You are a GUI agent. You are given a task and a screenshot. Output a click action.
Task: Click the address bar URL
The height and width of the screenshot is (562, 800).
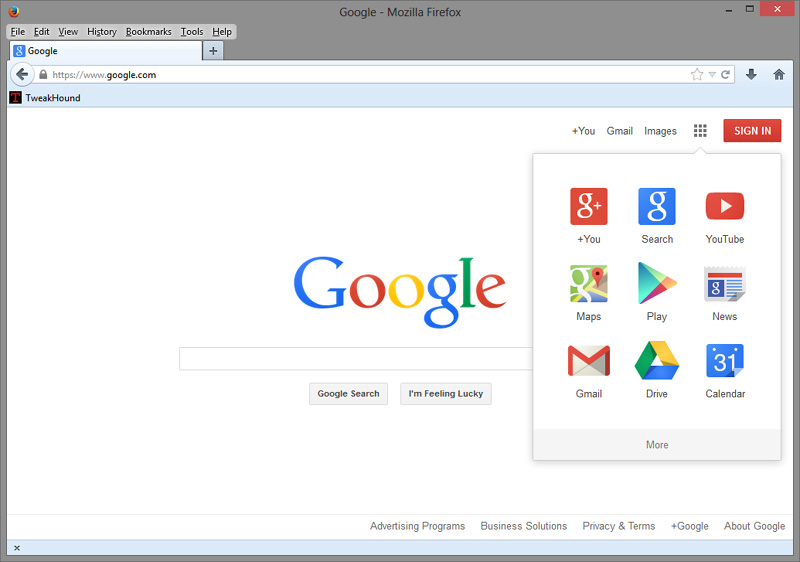pyautogui.click(x=104, y=75)
